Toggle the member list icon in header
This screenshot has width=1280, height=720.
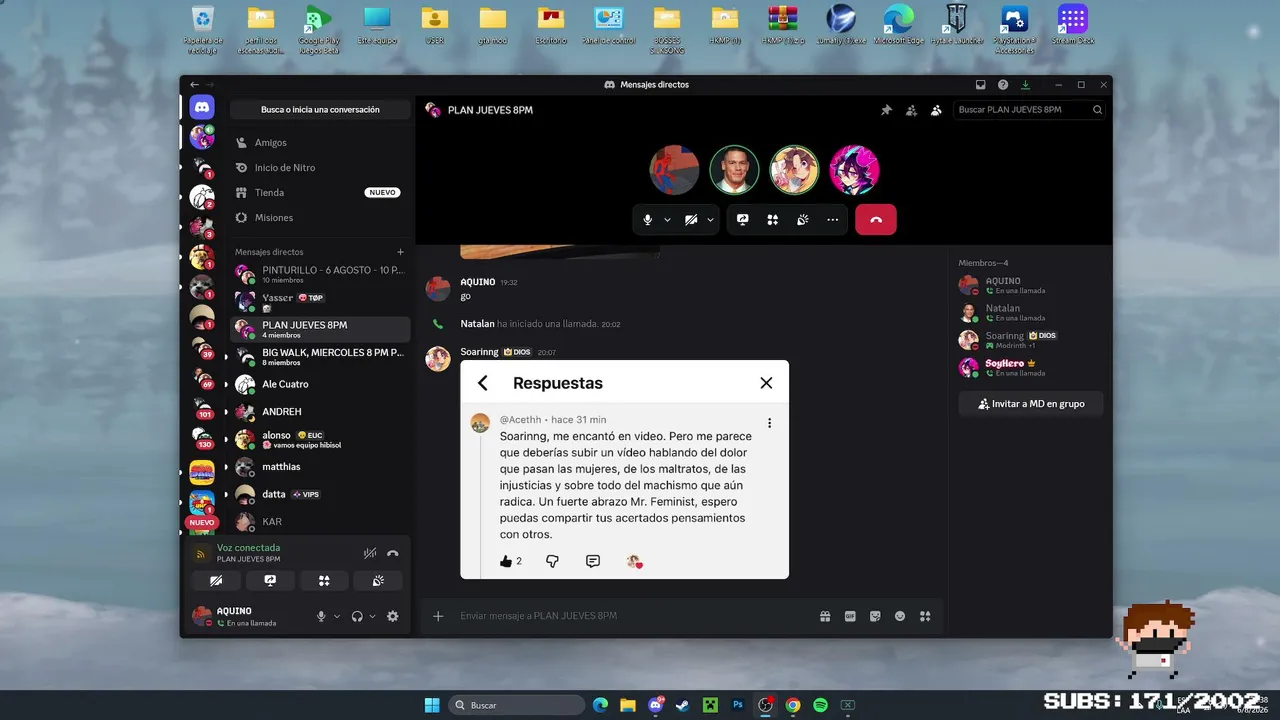[936, 110]
